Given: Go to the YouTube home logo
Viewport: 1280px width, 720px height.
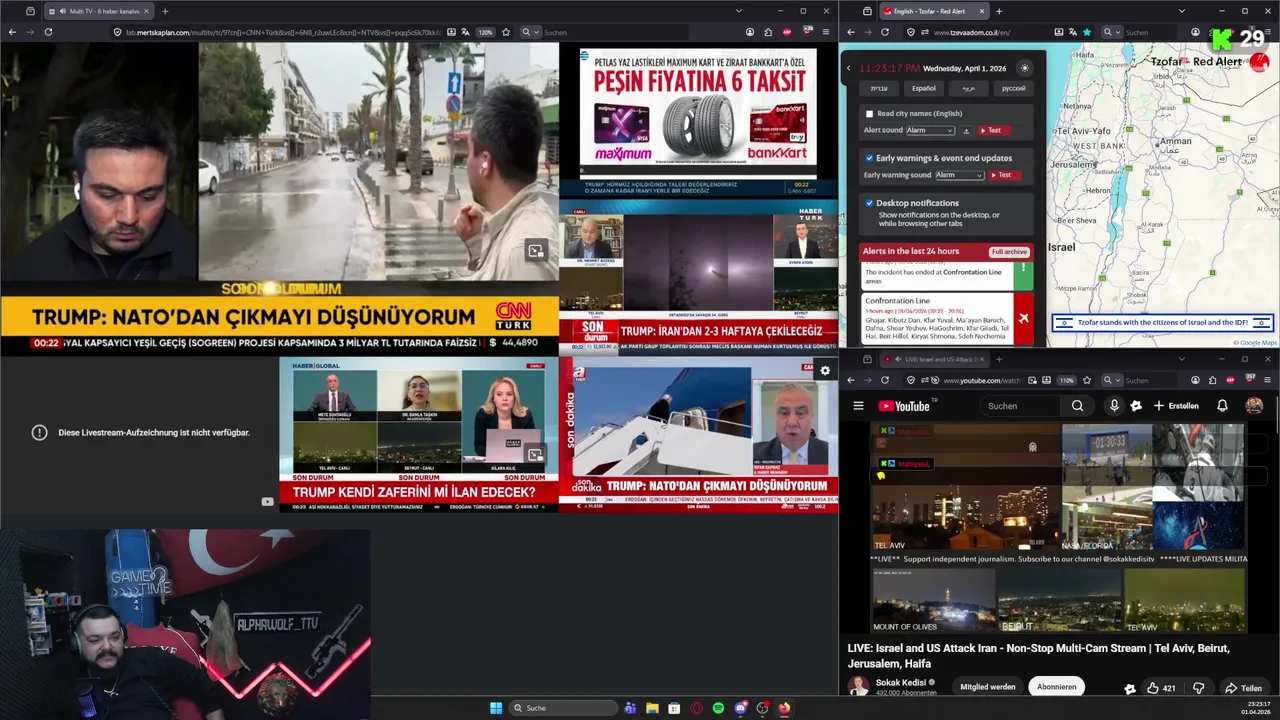Looking at the screenshot, I should (904, 406).
